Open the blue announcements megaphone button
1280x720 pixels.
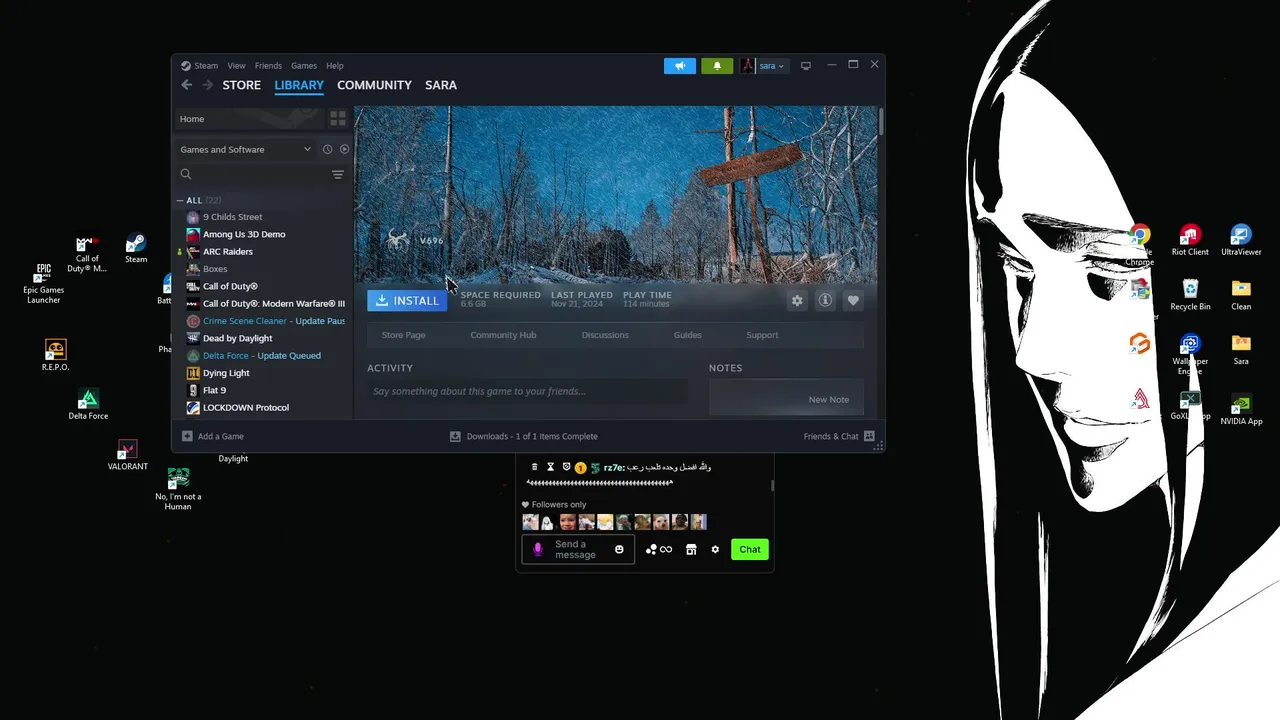tap(679, 66)
